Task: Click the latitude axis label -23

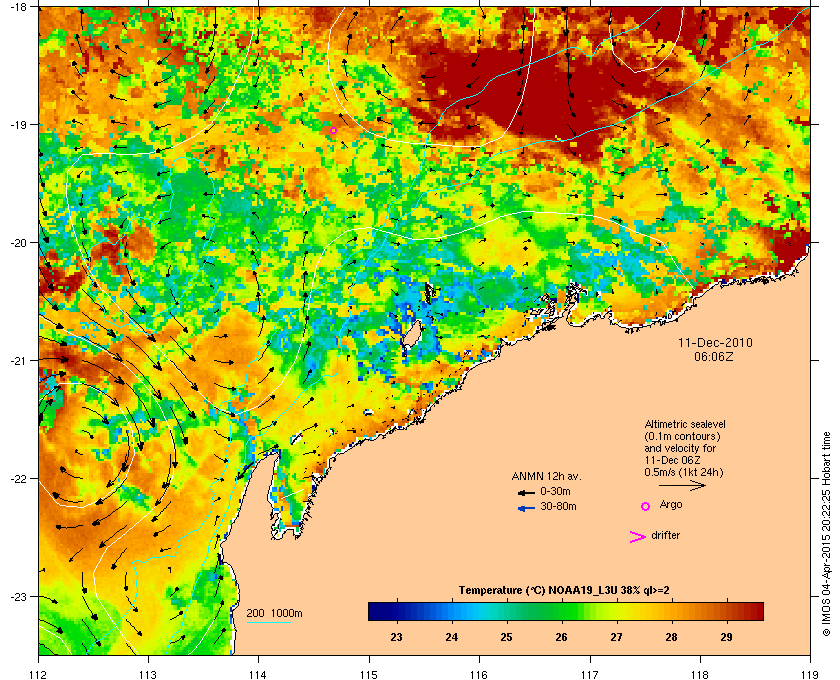Action: click(18, 596)
